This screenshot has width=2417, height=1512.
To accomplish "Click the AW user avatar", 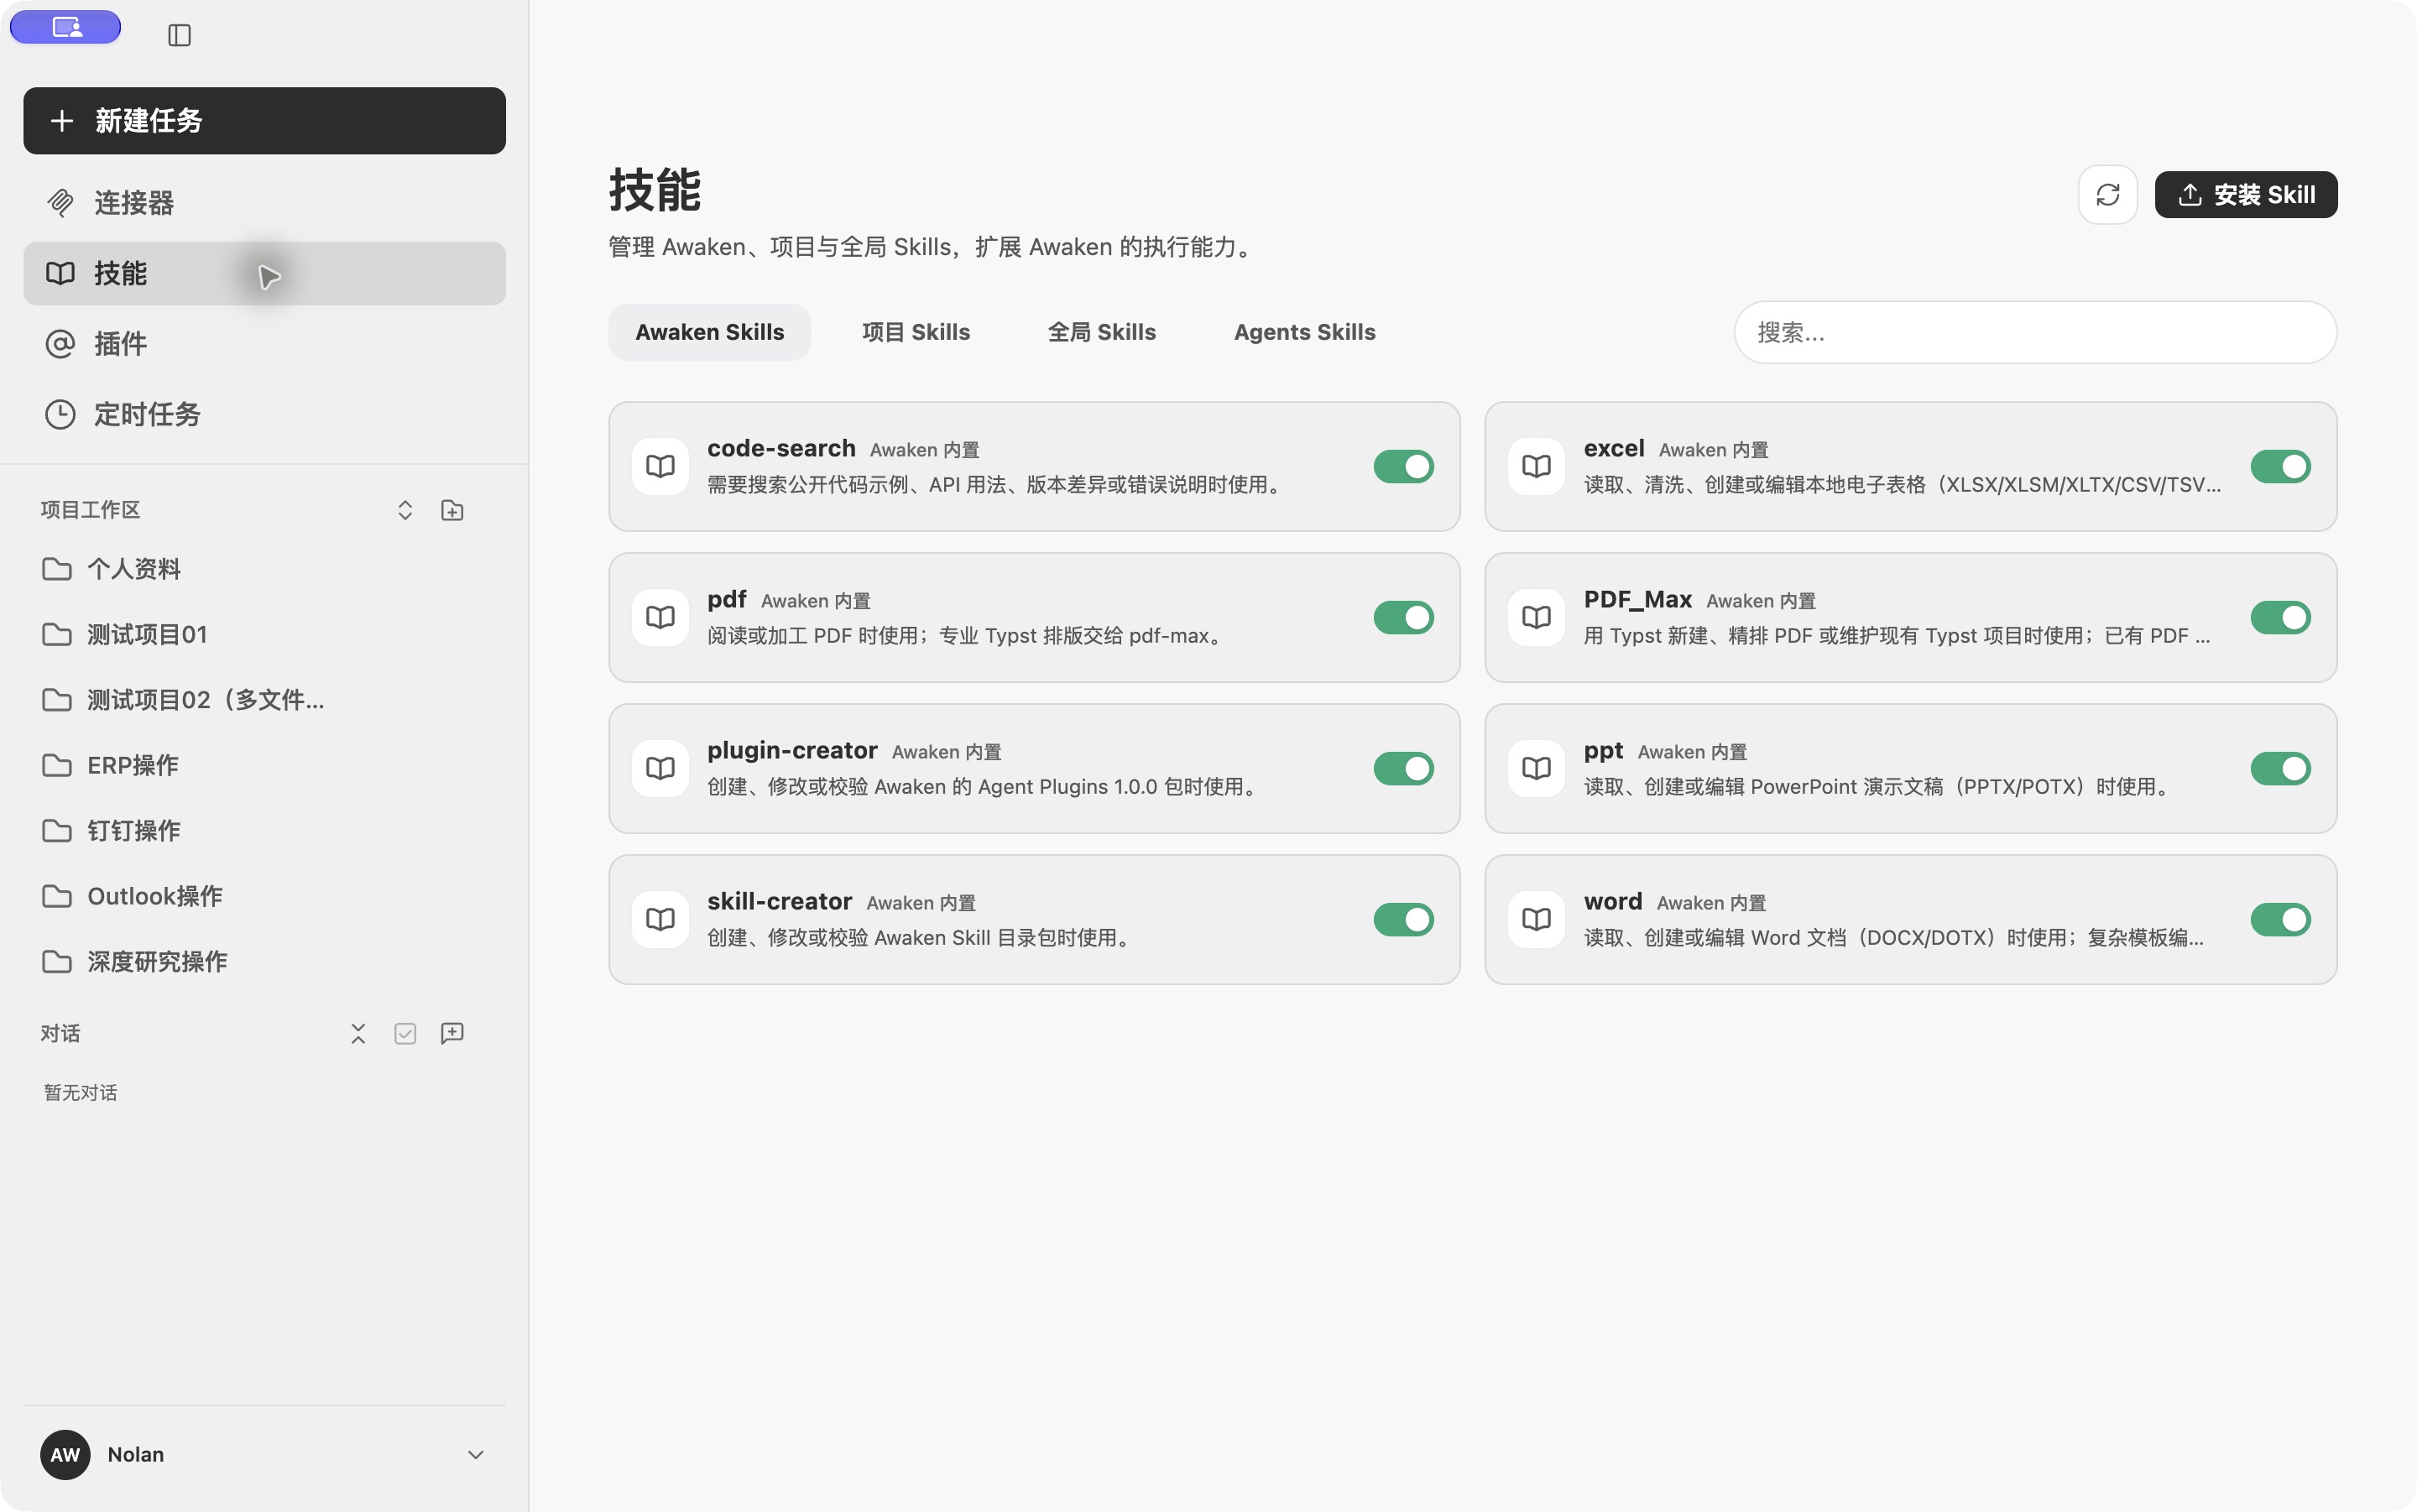I will (x=65, y=1454).
